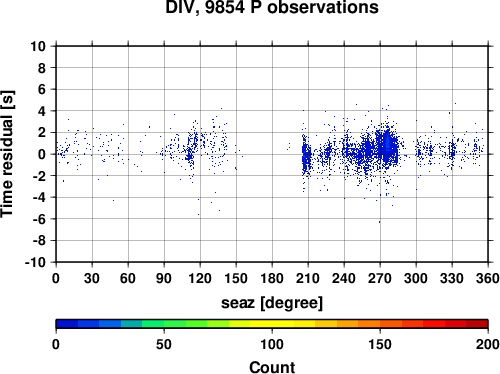Click the 'seaz [degree]' x-axis label

272,302
